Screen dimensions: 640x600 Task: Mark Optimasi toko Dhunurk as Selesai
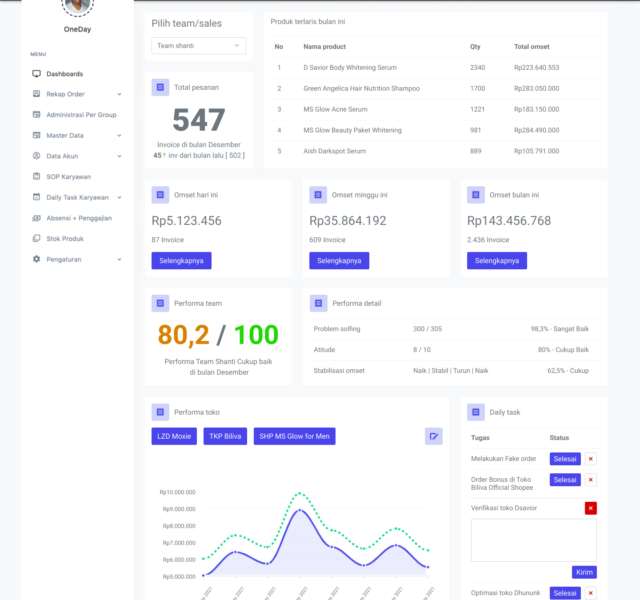[x=565, y=593]
